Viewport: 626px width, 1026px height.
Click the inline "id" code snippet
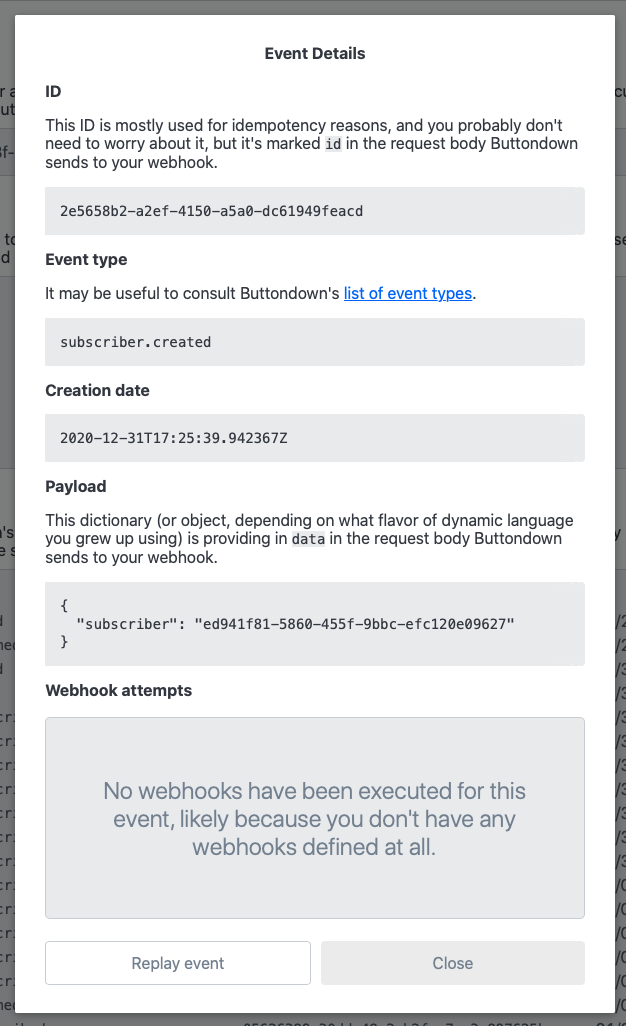pos(335,144)
